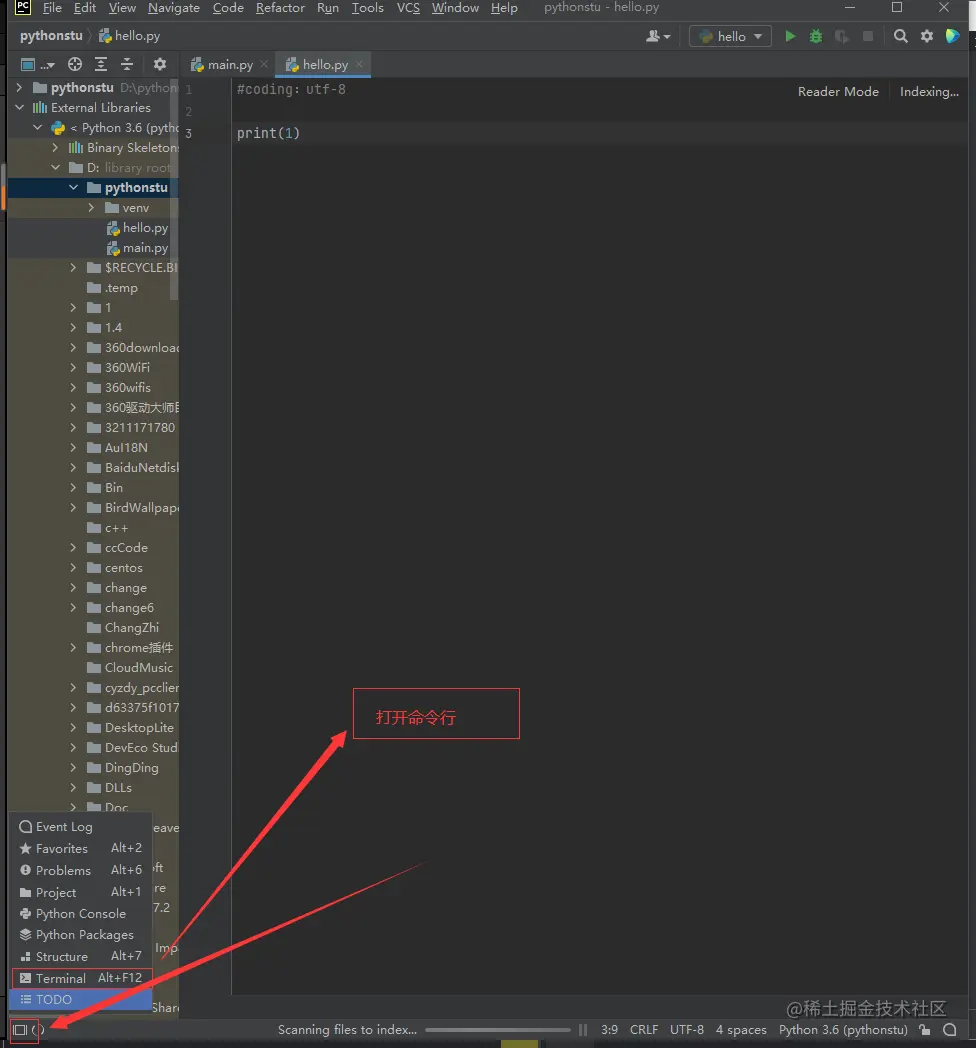Open Project panel options gear
Screen dimensions: 976x1048
click(x=160, y=64)
